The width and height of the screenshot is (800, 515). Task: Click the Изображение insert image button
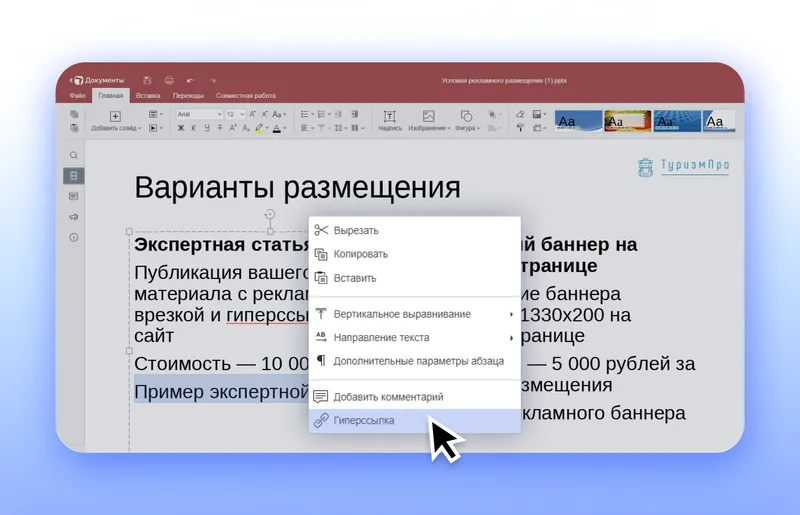click(x=429, y=121)
